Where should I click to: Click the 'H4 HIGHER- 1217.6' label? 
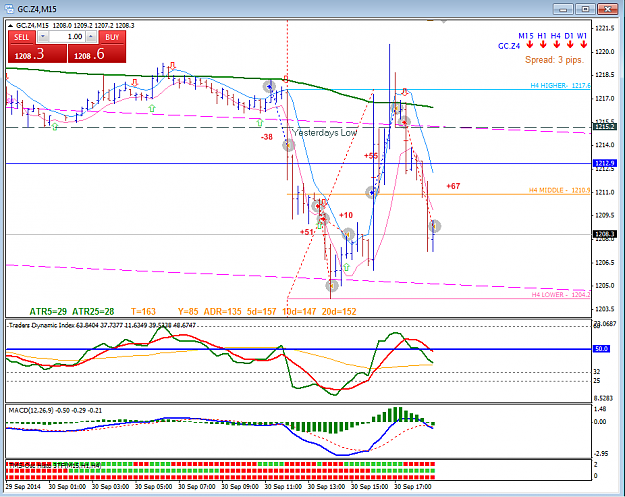[560, 86]
